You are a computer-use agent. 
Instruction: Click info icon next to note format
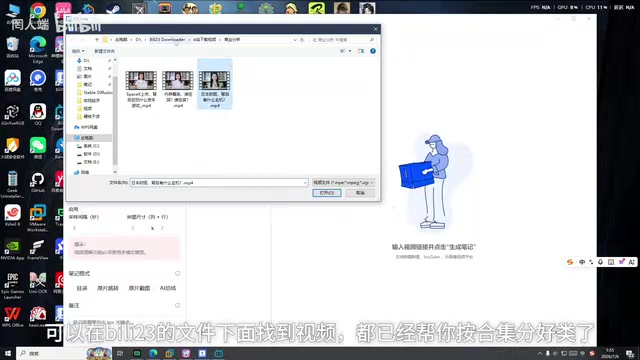pos(178,273)
